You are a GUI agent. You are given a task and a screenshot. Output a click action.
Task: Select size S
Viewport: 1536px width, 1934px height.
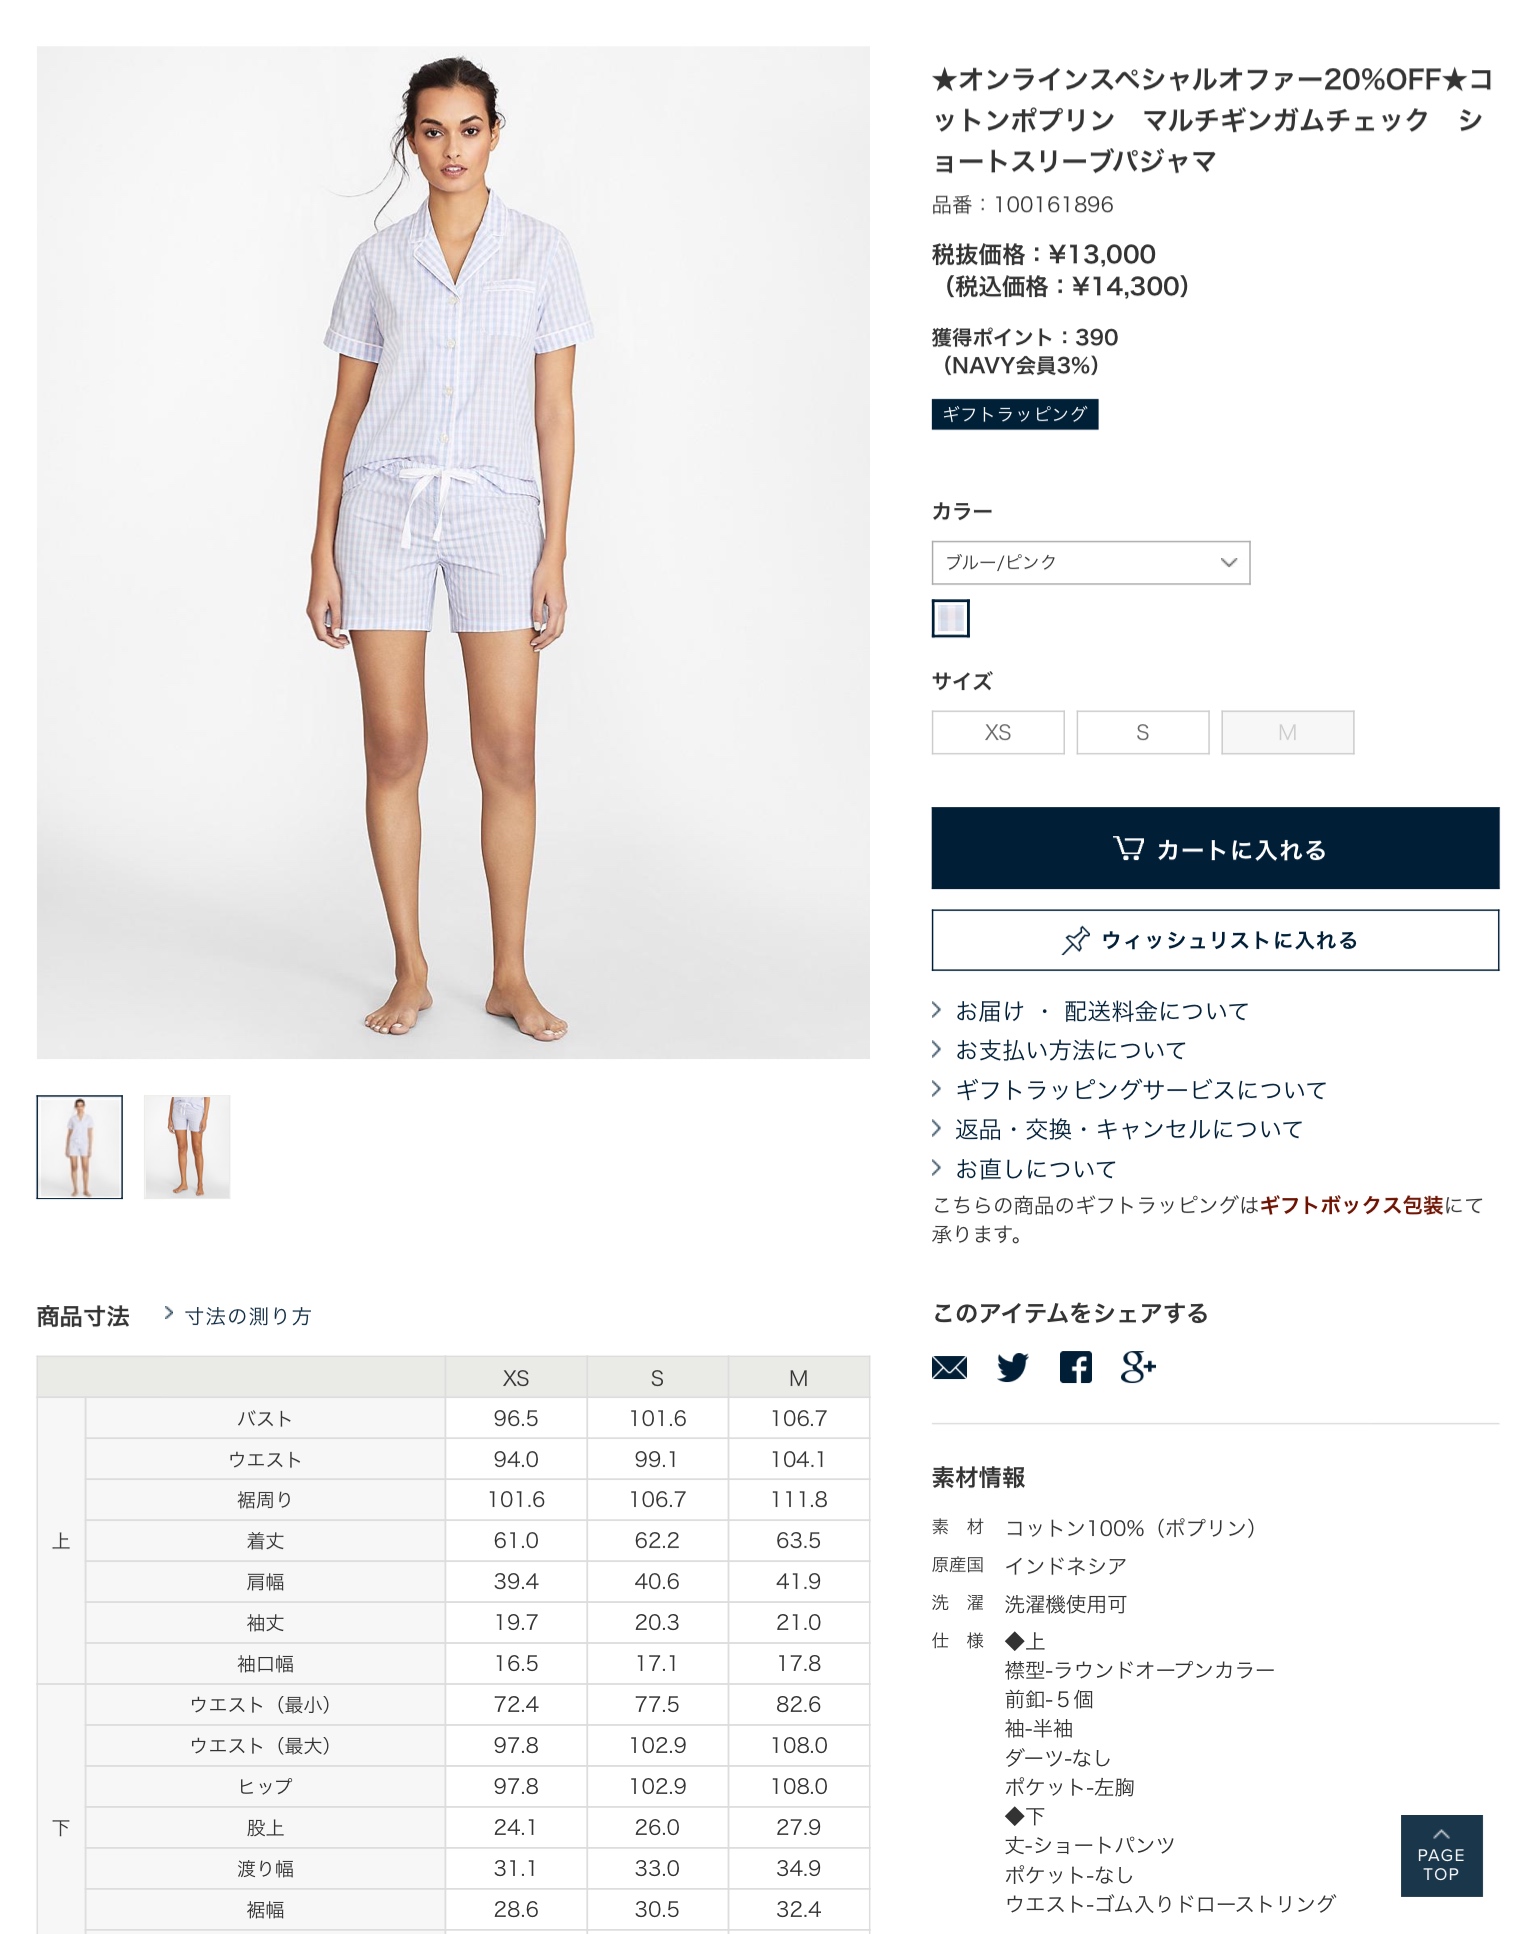pos(1143,732)
